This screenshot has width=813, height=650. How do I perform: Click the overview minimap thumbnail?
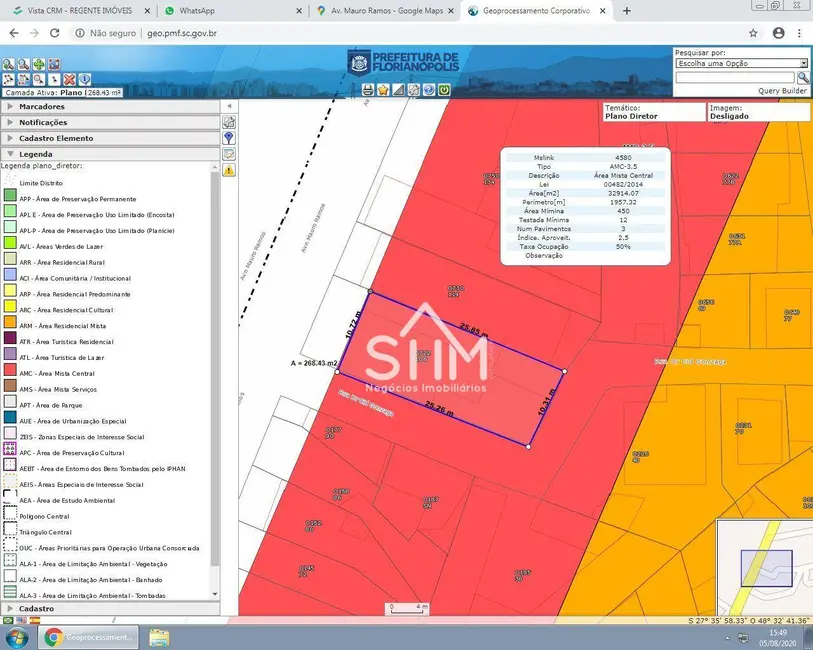(764, 568)
